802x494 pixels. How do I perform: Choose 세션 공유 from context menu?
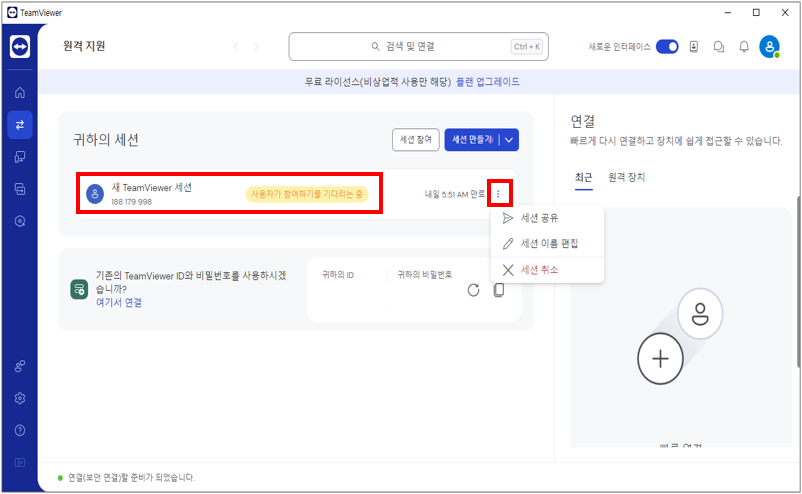[547, 218]
